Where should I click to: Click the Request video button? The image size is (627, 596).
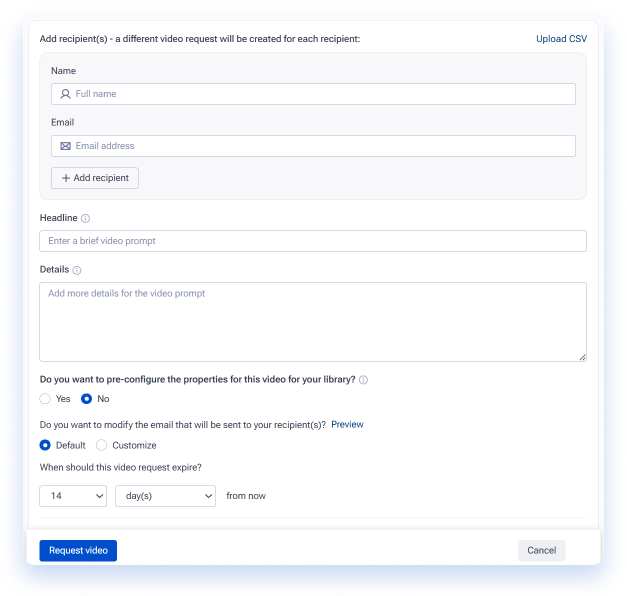pyautogui.click(x=78, y=551)
